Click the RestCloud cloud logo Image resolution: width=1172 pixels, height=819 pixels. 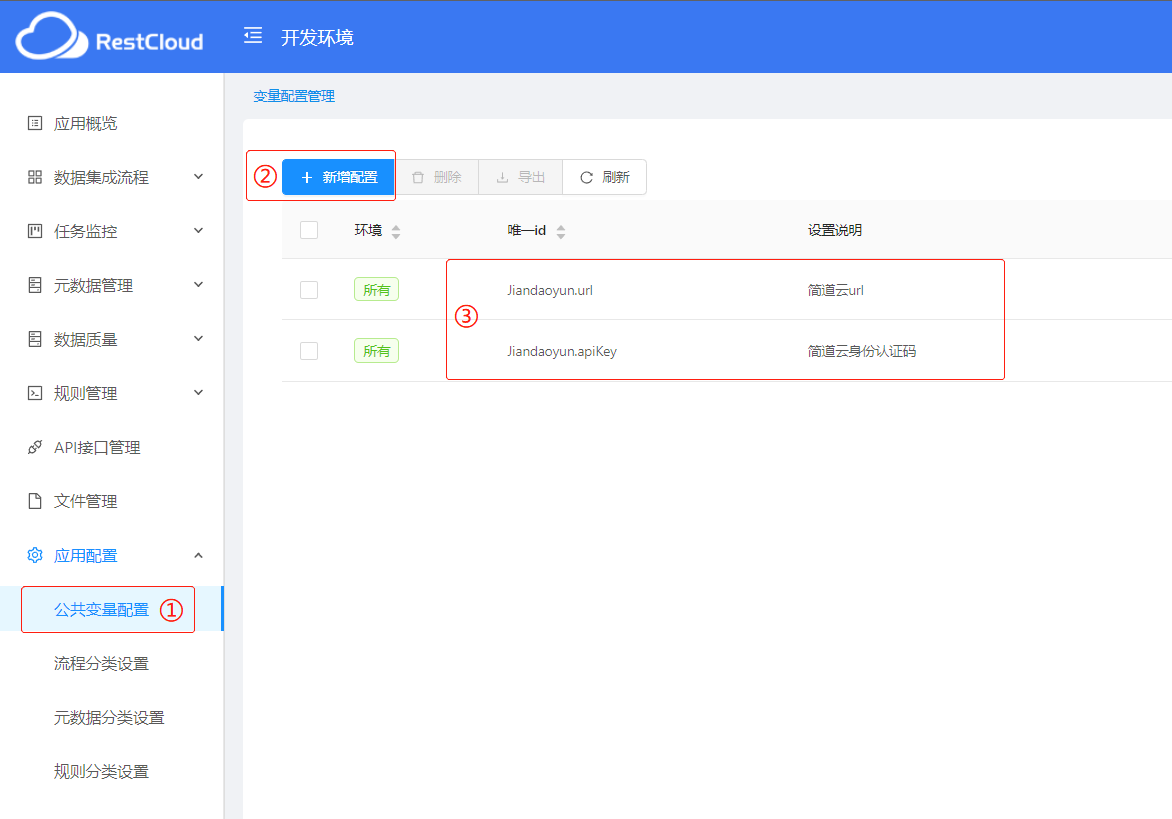click(48, 37)
